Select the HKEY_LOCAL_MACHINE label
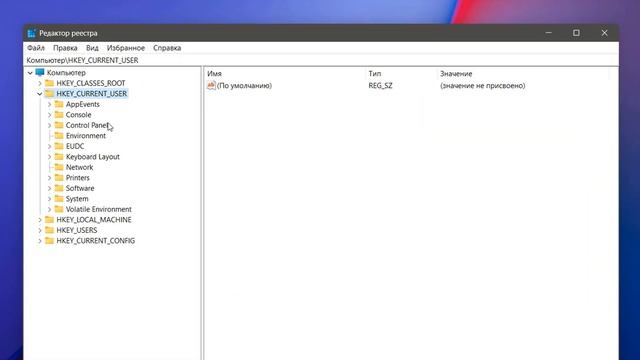The image size is (640, 360). [x=94, y=220]
